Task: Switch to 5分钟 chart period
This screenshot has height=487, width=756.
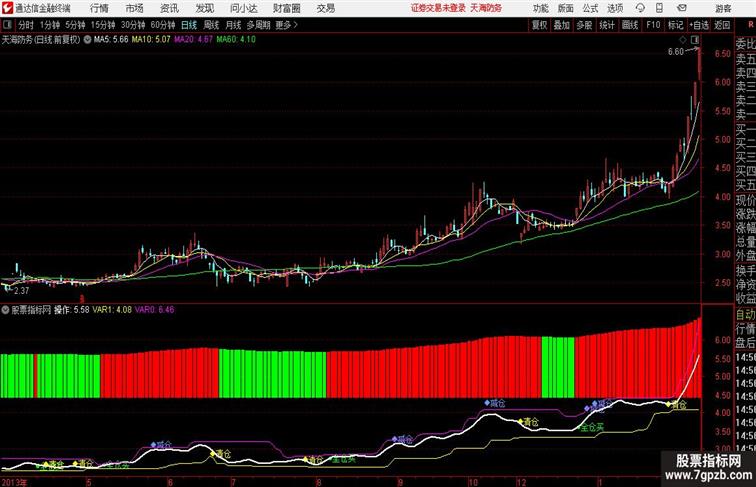Action: (x=75, y=25)
